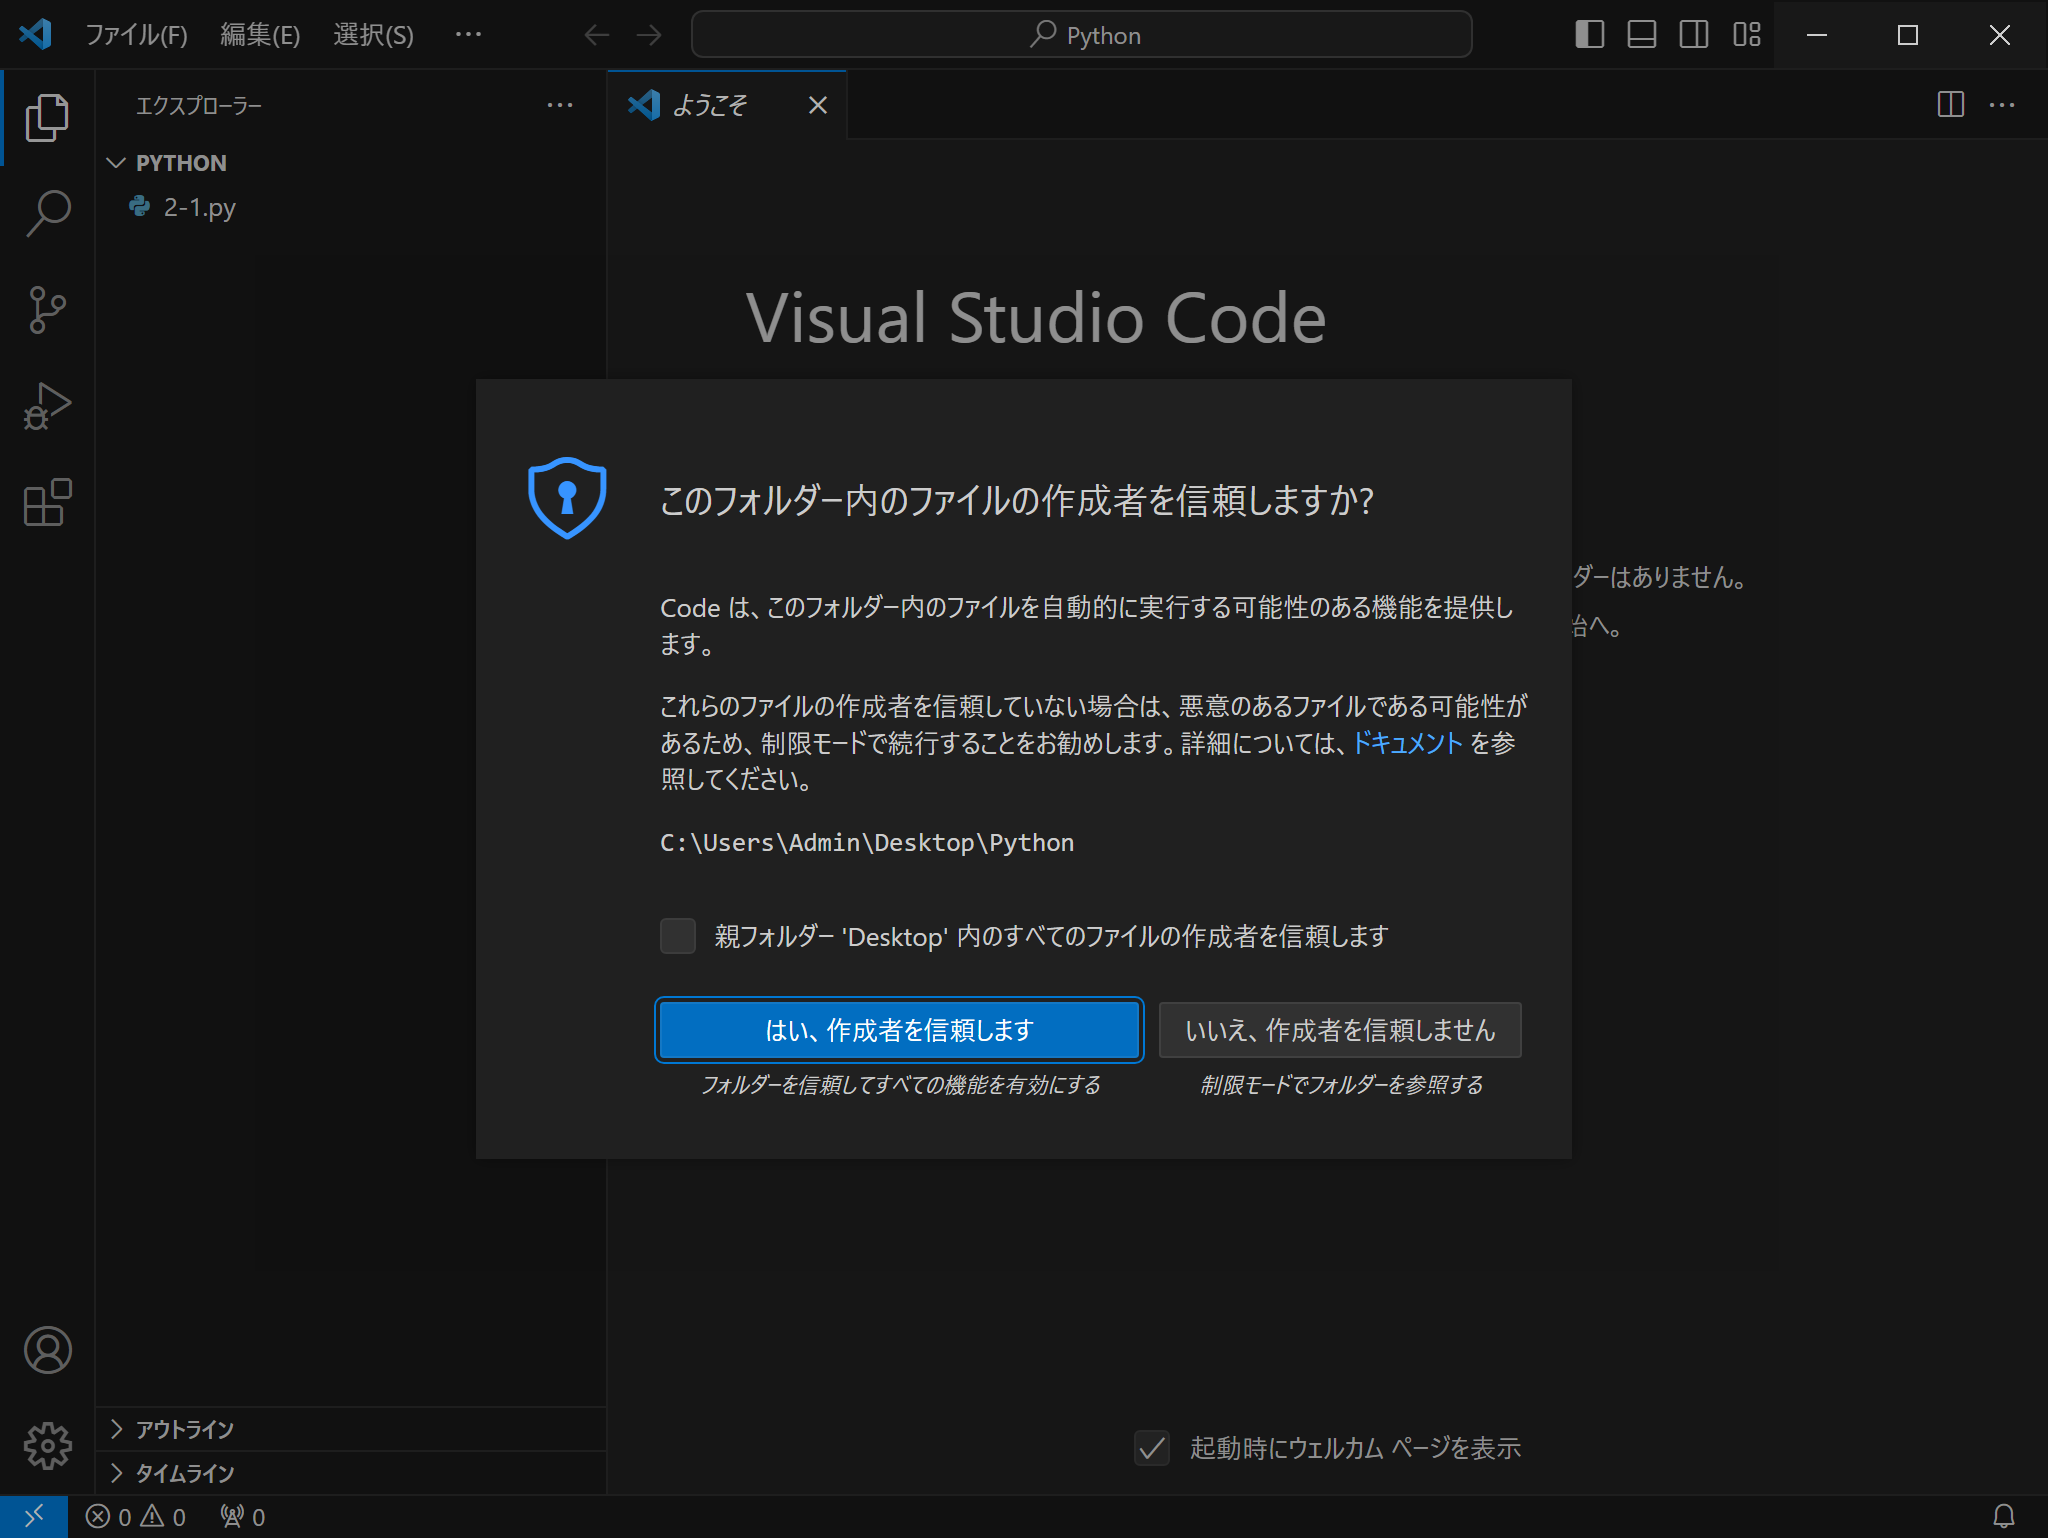
Task: Open the ドキュメント link in dialog
Action: point(1407,743)
